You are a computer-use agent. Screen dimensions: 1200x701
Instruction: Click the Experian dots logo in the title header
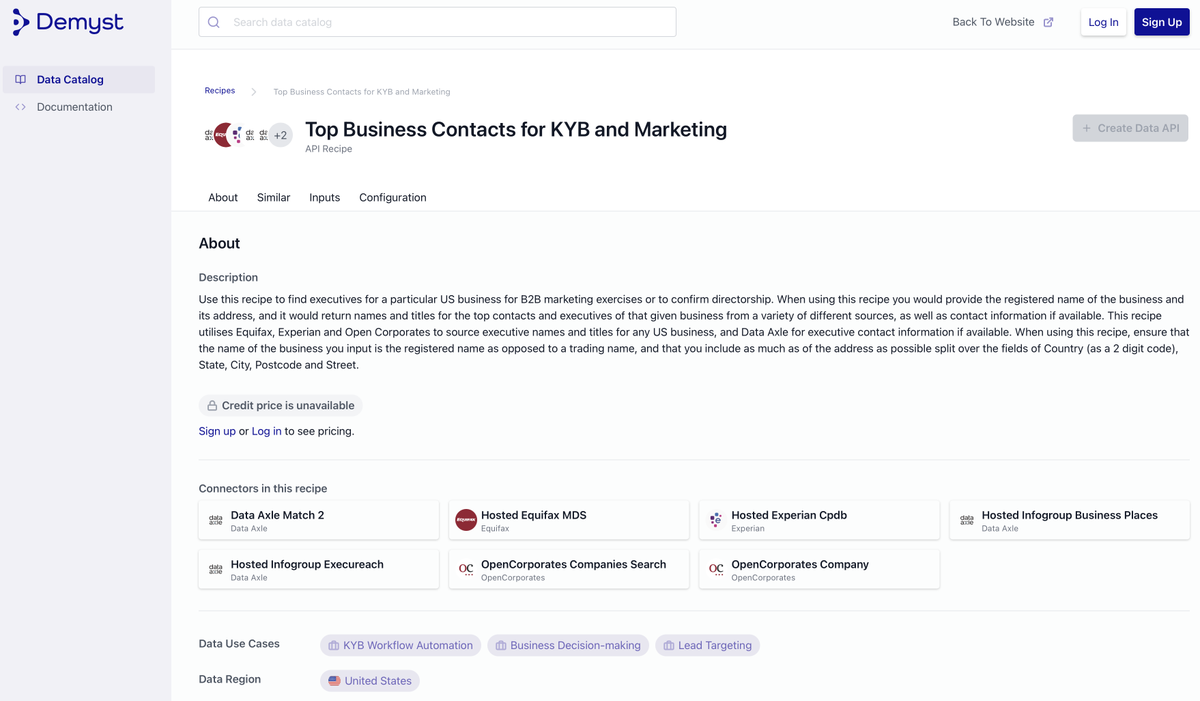[237, 135]
